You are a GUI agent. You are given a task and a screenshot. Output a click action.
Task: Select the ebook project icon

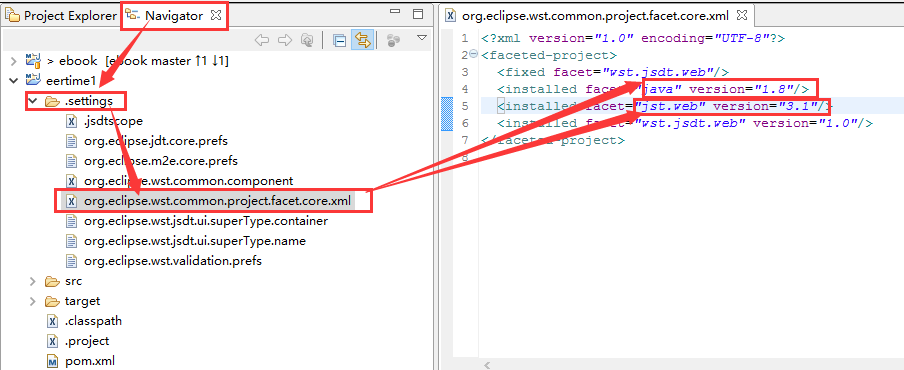[x=33, y=60]
